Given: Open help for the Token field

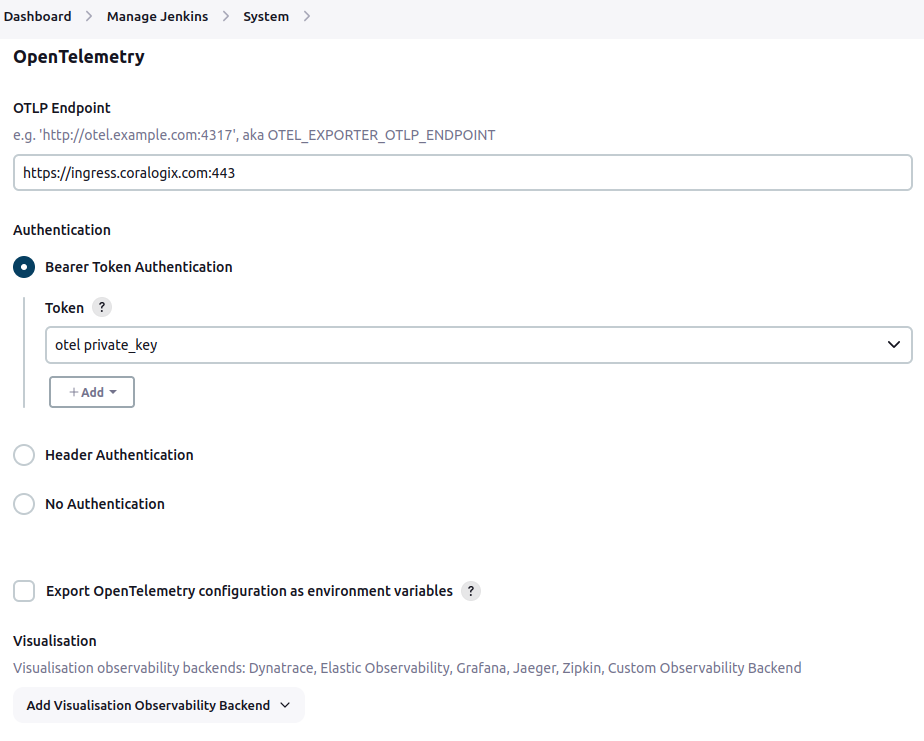Looking at the screenshot, I should tap(102, 307).
